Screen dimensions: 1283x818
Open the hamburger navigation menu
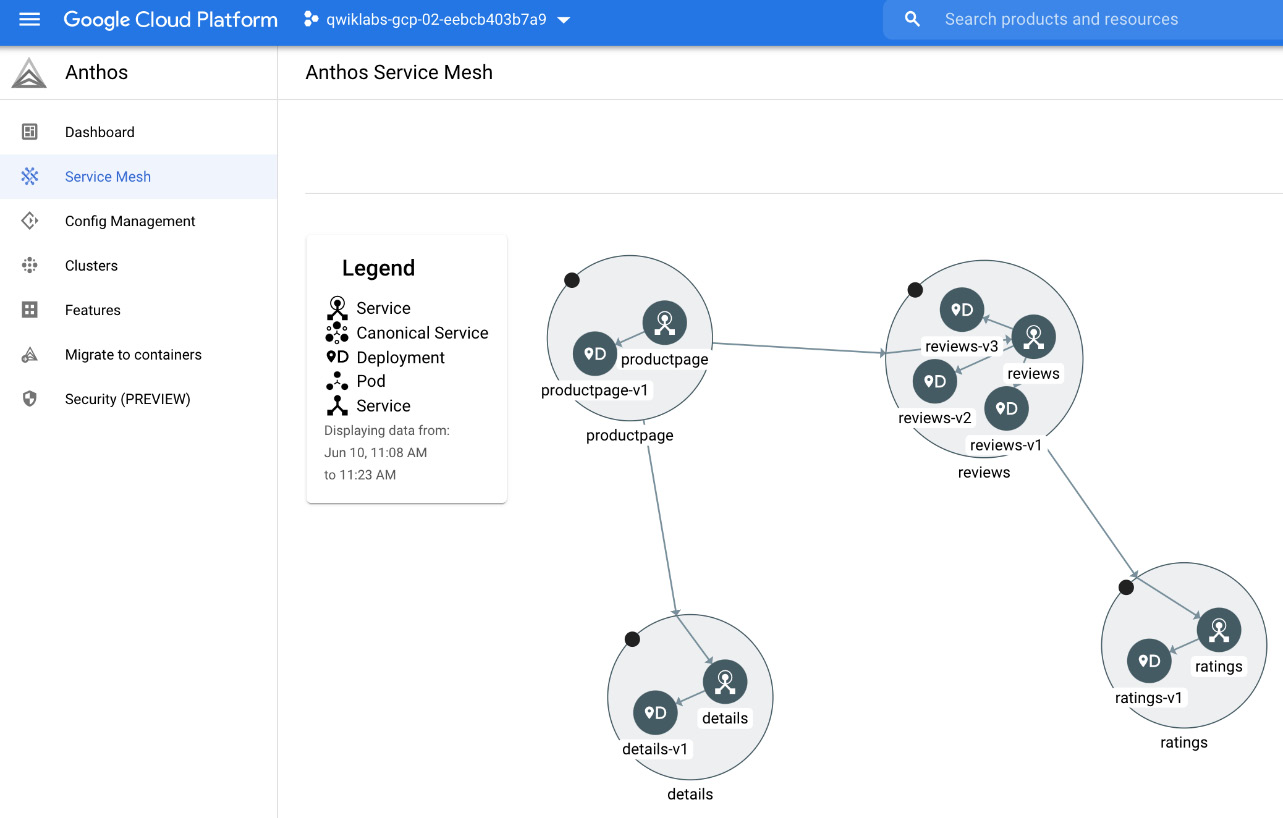29,19
